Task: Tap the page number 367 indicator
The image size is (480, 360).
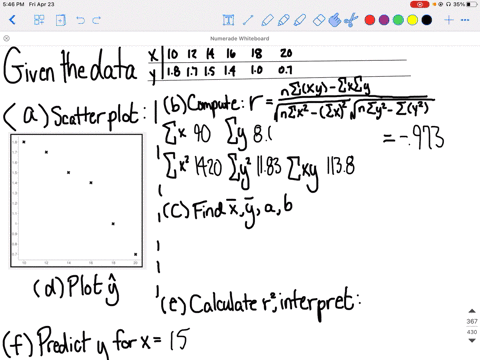Action: [472, 321]
